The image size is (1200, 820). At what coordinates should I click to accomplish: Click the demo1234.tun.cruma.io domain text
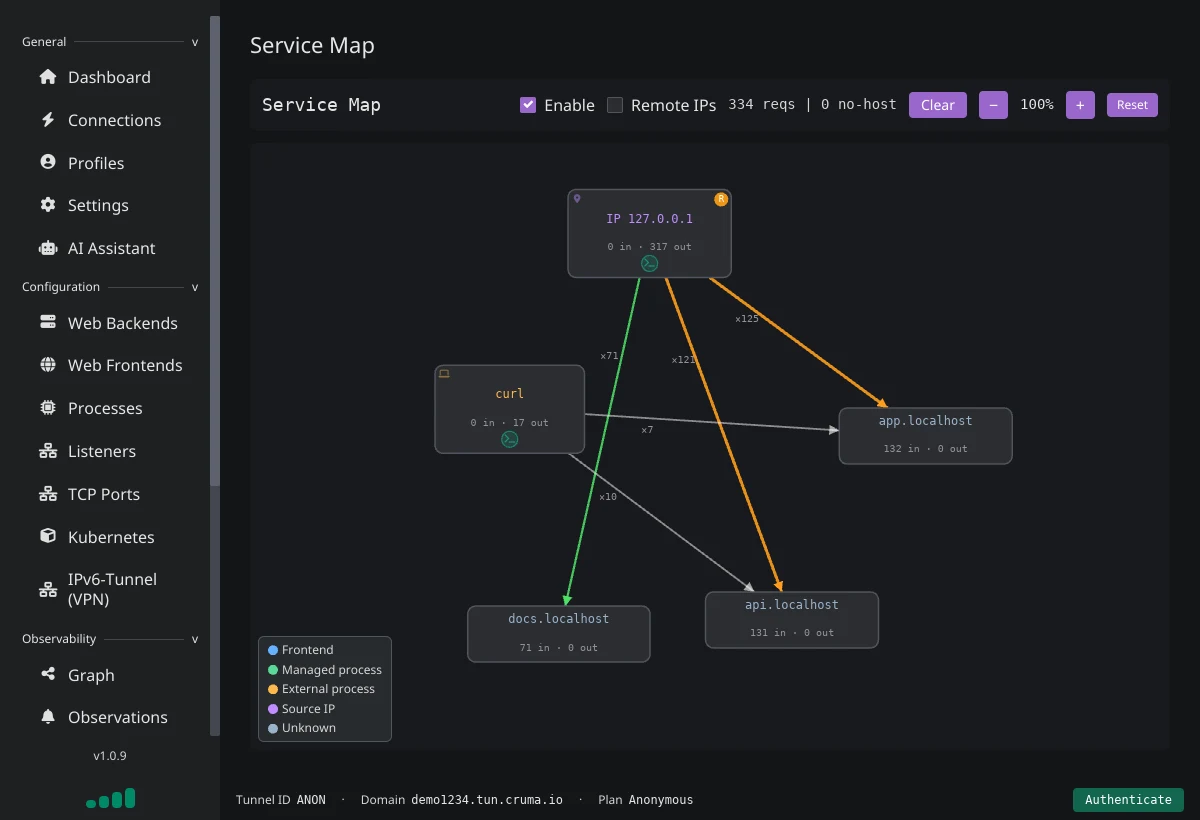point(487,800)
